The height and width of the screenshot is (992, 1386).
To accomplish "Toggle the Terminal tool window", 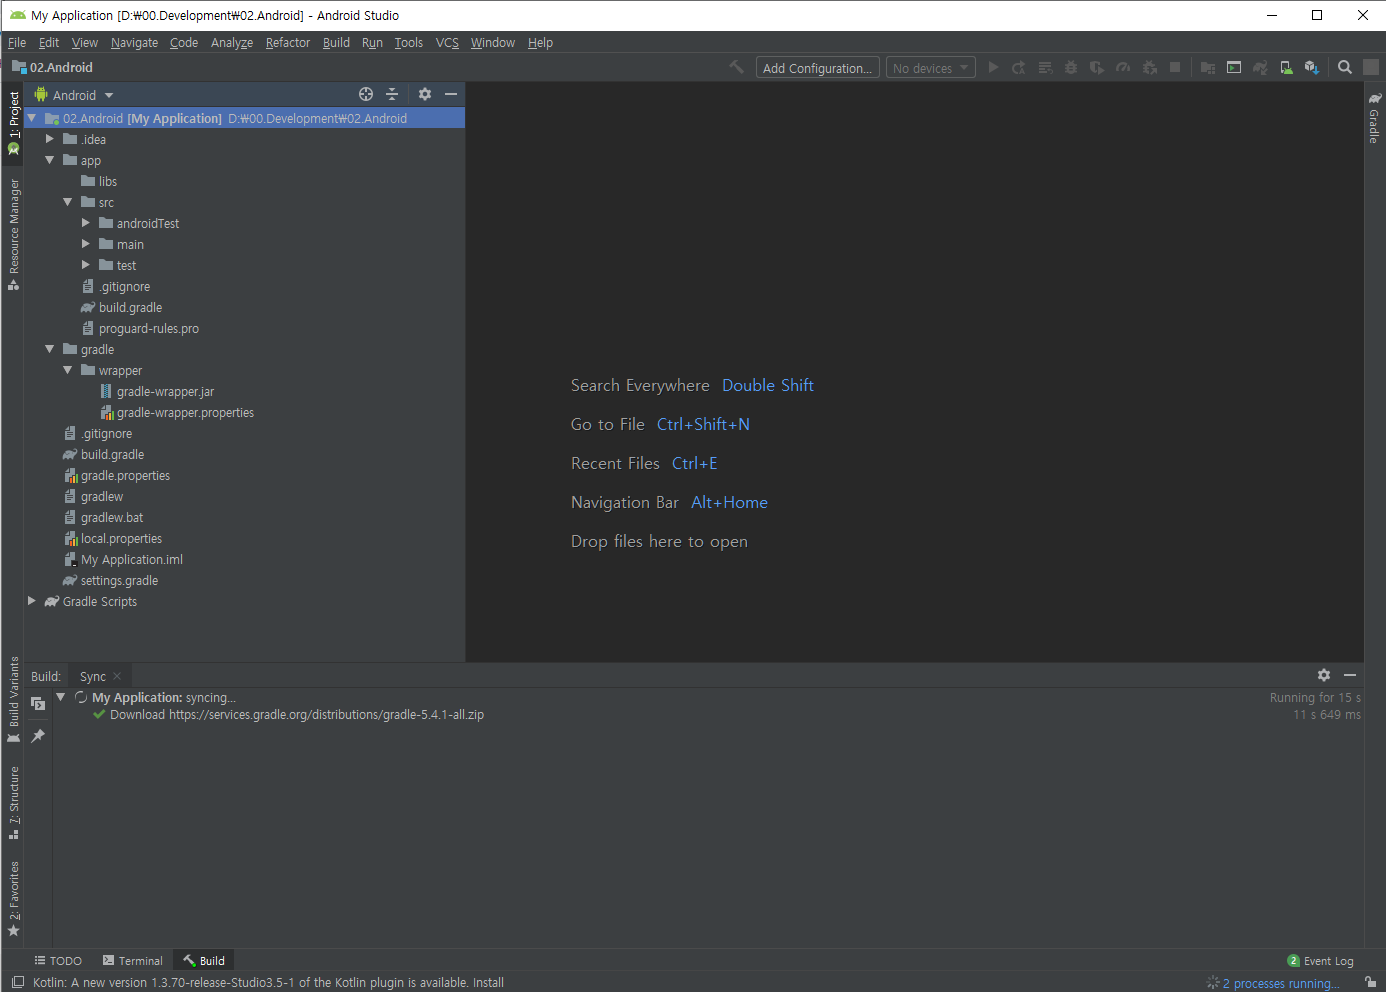I will tap(132, 960).
